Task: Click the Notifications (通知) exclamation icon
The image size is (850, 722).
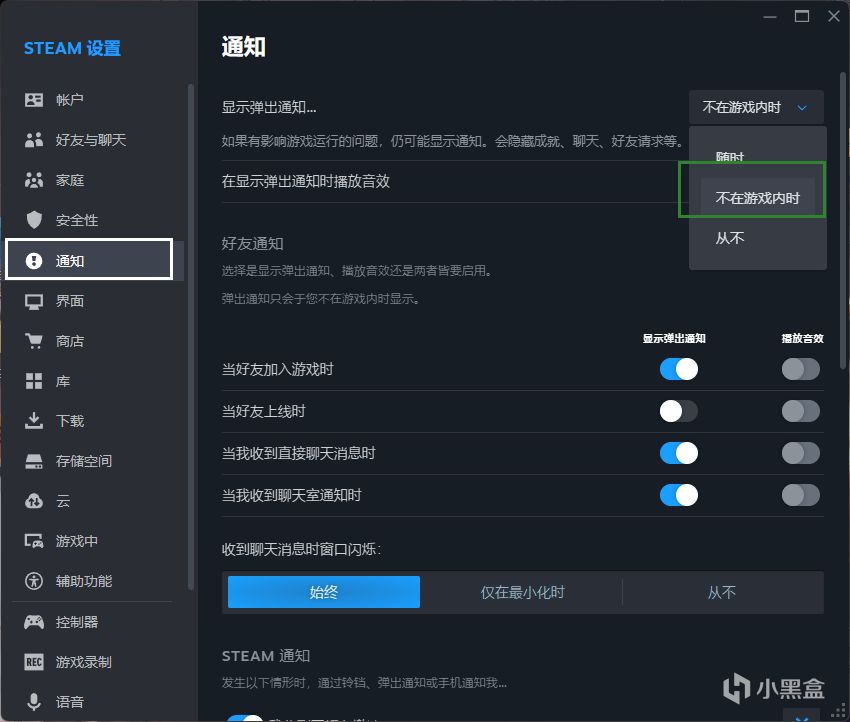Action: tap(34, 261)
